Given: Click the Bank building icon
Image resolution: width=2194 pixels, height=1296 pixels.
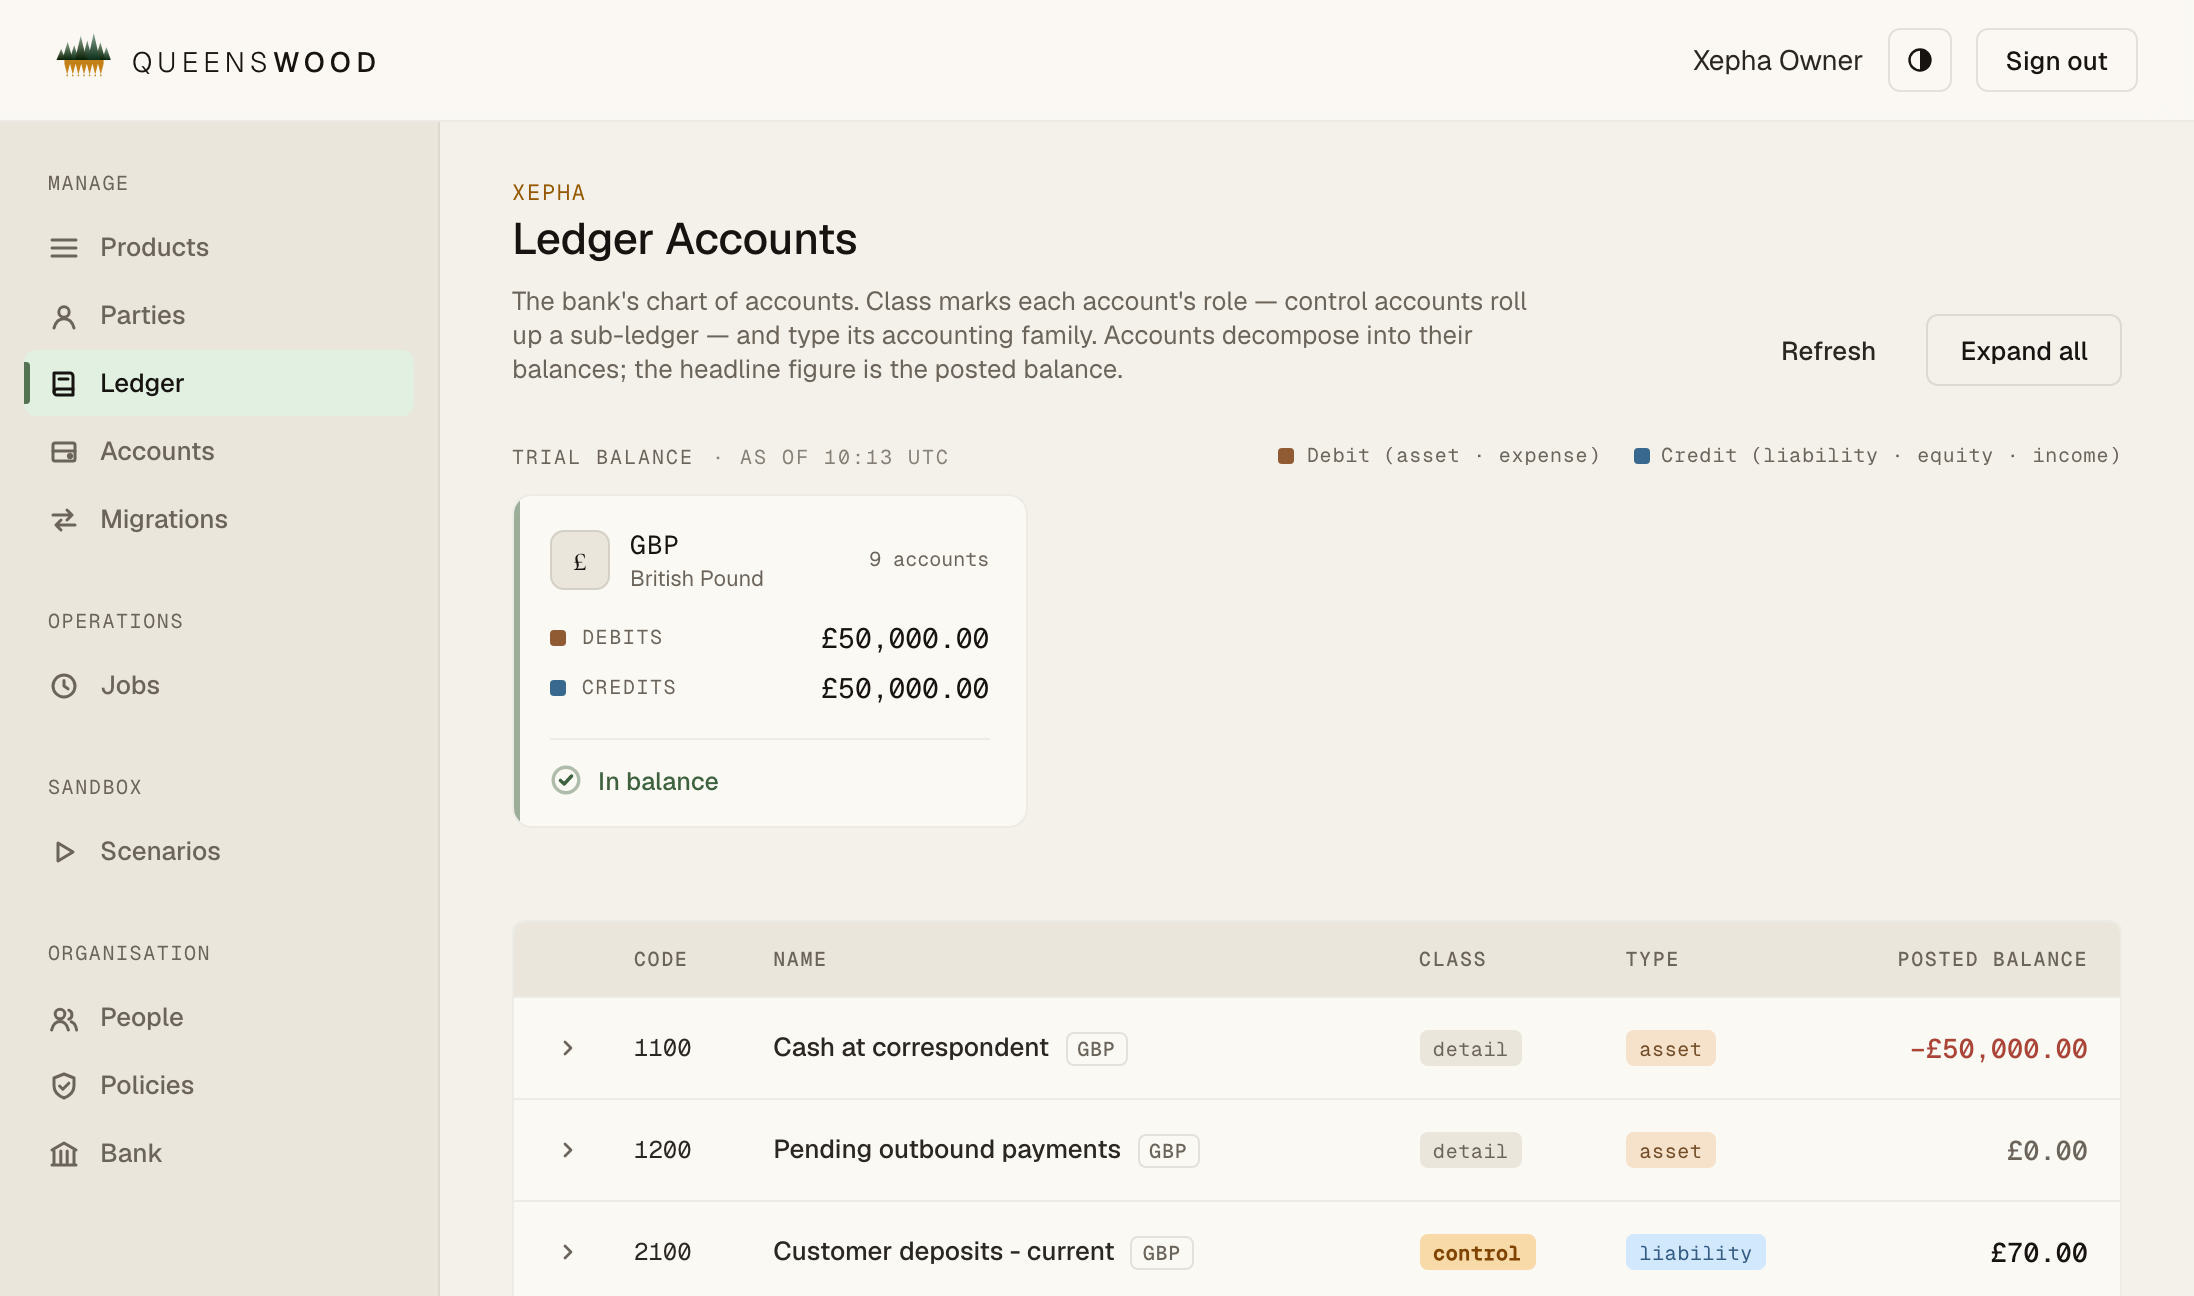Looking at the screenshot, I should (x=64, y=1154).
